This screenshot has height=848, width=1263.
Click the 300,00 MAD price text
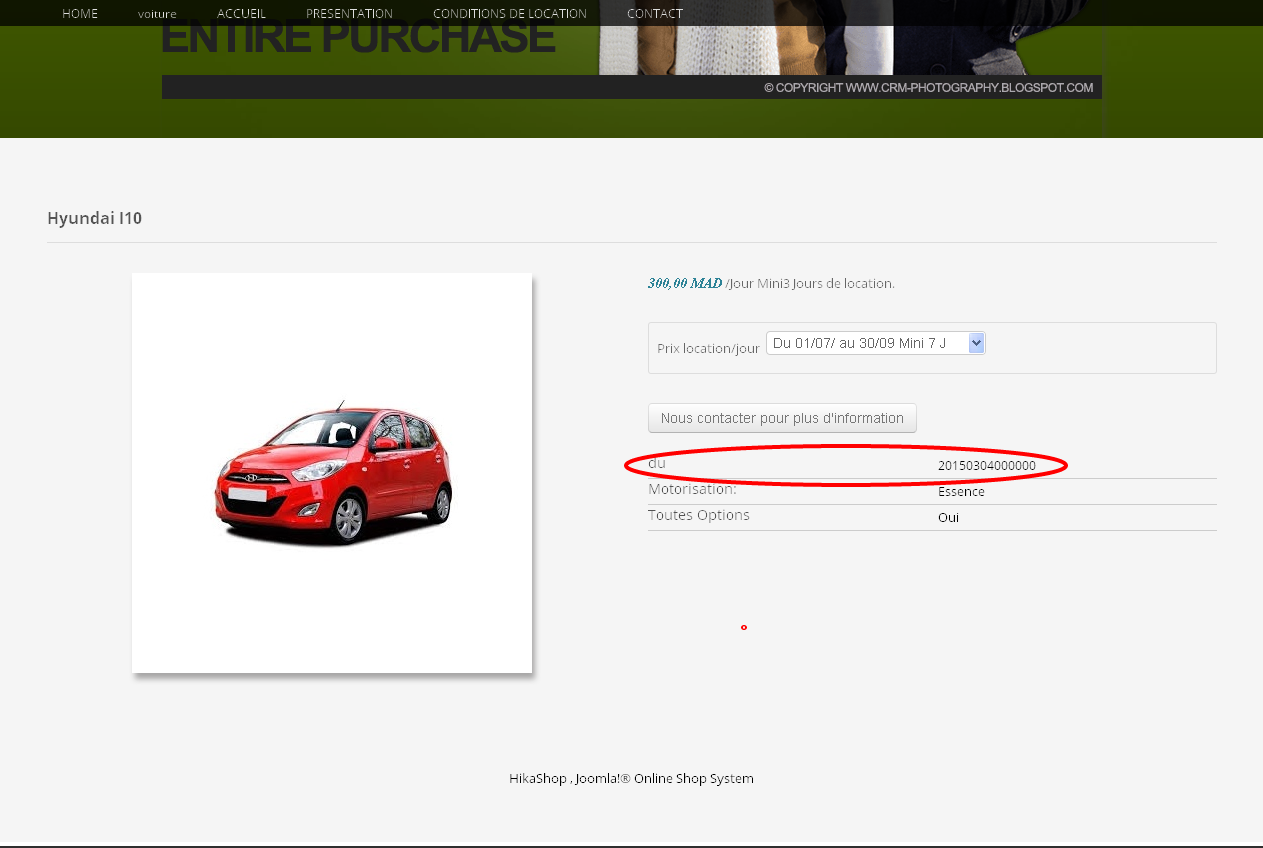[x=685, y=283]
